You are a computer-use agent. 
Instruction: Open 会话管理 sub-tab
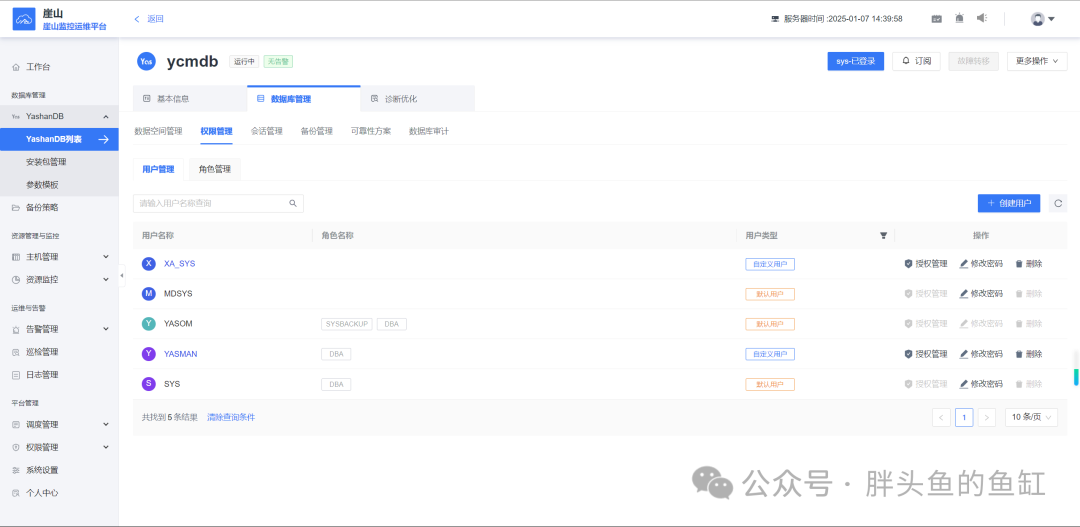(x=267, y=131)
